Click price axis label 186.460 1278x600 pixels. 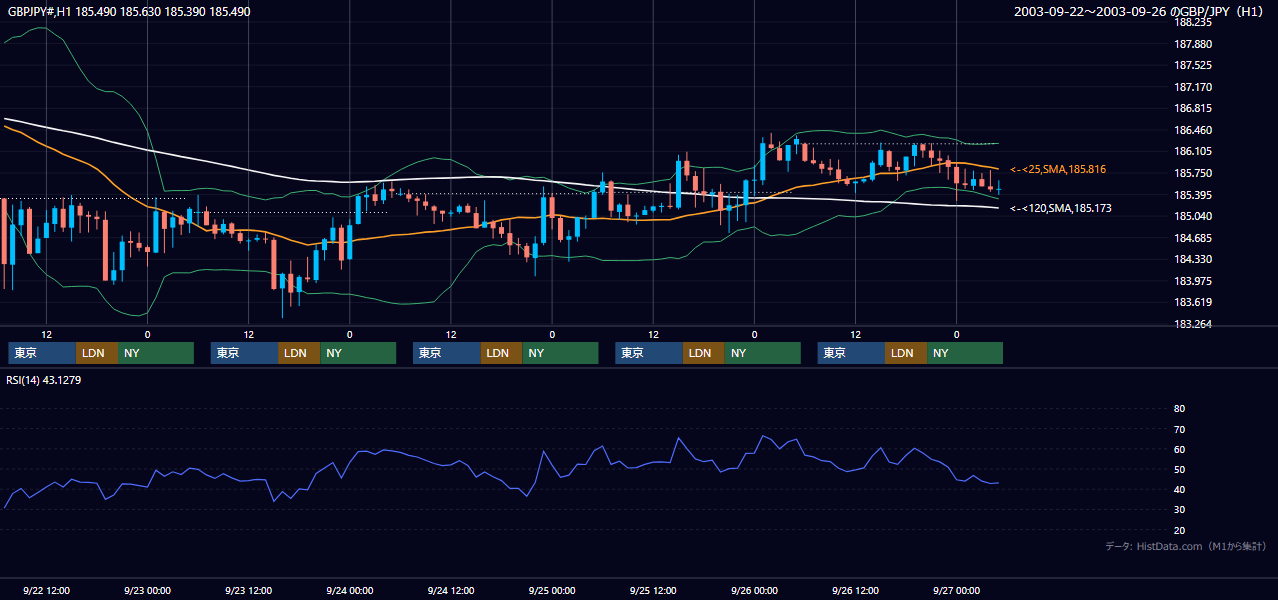tap(1193, 130)
